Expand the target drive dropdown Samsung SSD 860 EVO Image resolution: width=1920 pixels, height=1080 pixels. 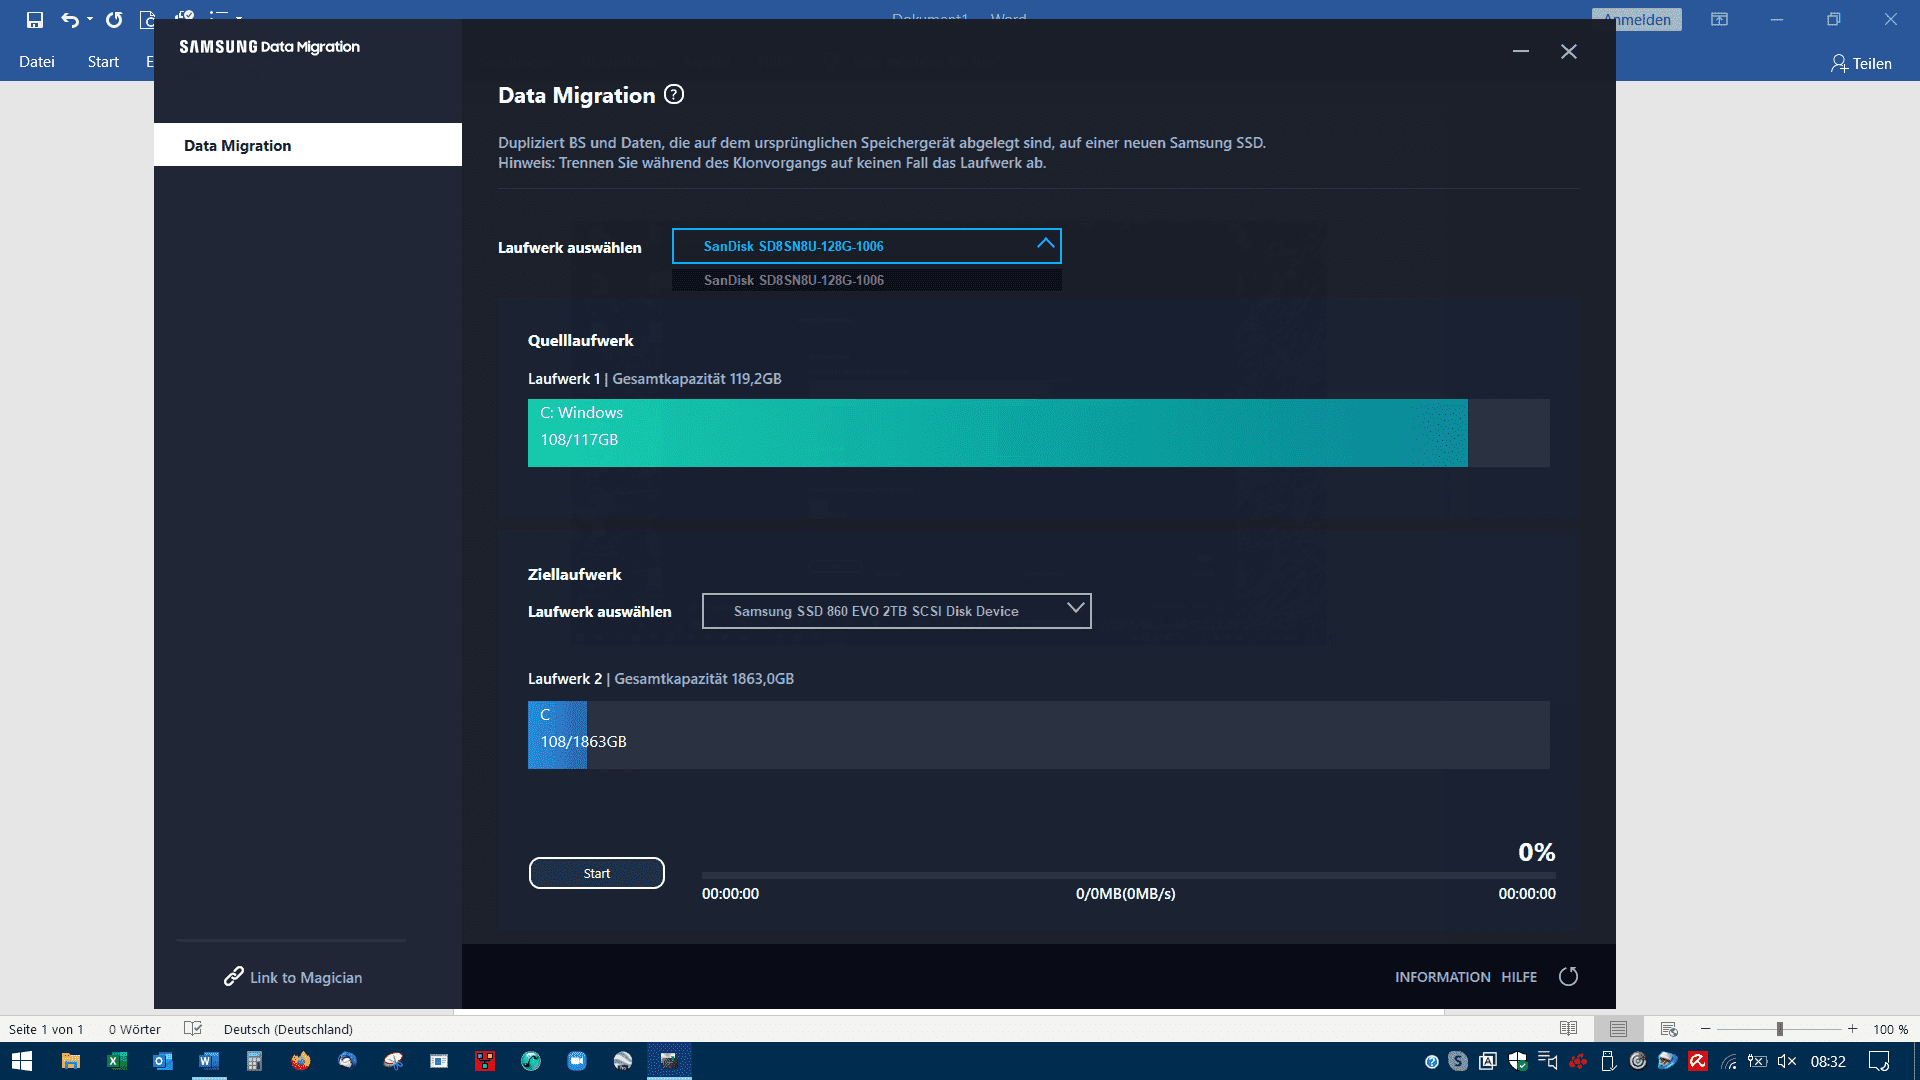click(896, 611)
